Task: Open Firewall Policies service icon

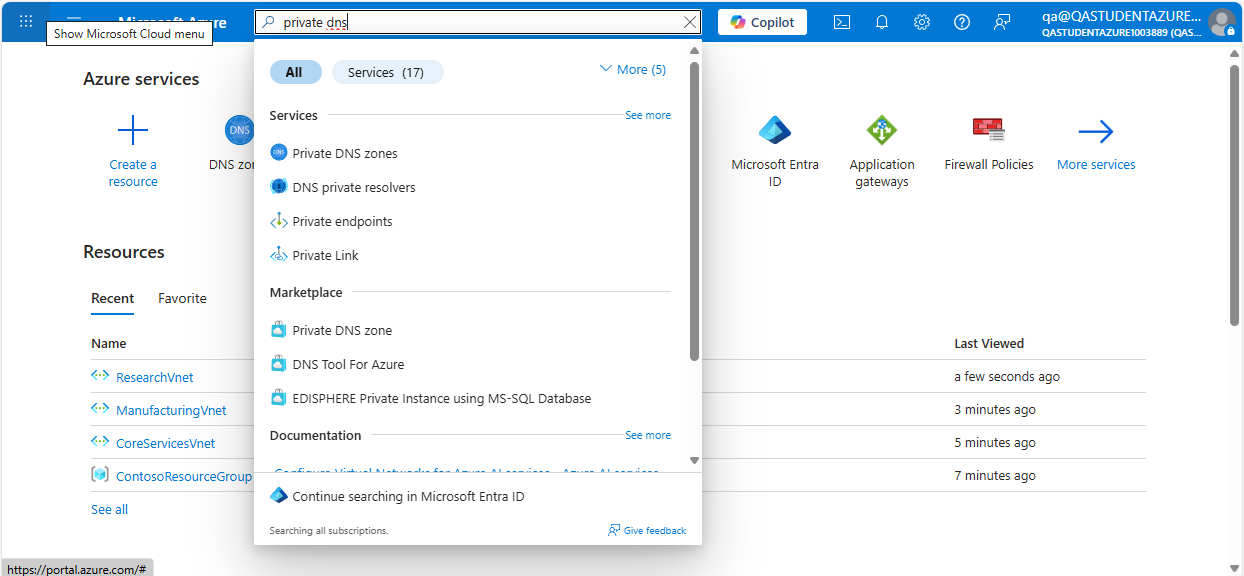Action: tap(988, 131)
